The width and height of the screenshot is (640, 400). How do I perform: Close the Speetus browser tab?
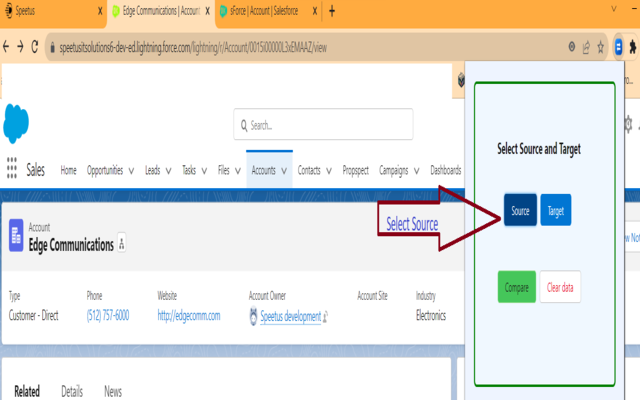pyautogui.click(x=100, y=11)
